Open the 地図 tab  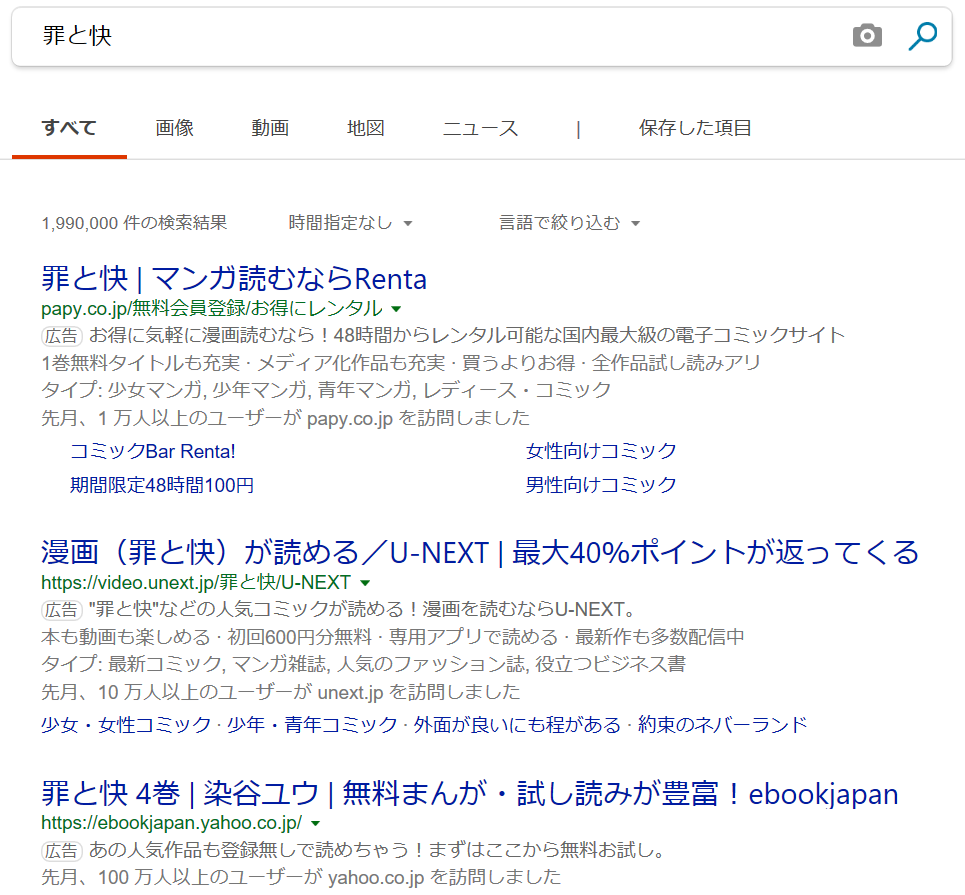click(366, 128)
